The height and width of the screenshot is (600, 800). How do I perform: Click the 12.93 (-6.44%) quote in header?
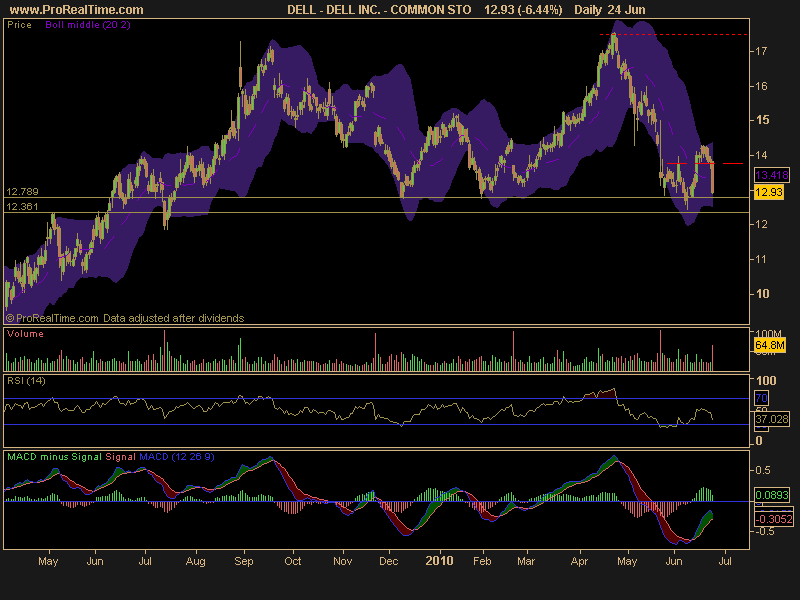523,10
